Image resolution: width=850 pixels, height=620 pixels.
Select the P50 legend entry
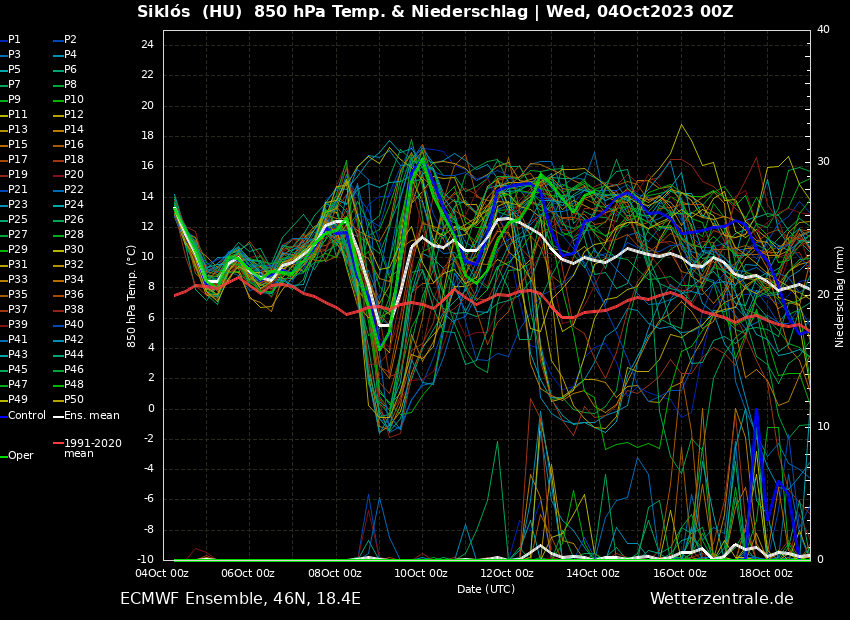click(x=74, y=400)
